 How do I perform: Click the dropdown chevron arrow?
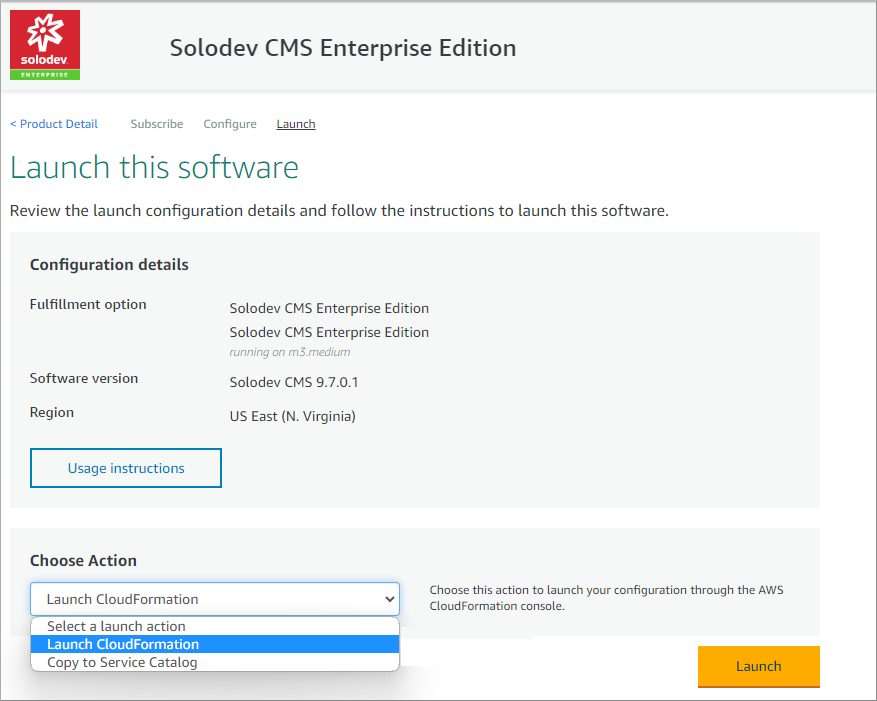click(x=390, y=599)
